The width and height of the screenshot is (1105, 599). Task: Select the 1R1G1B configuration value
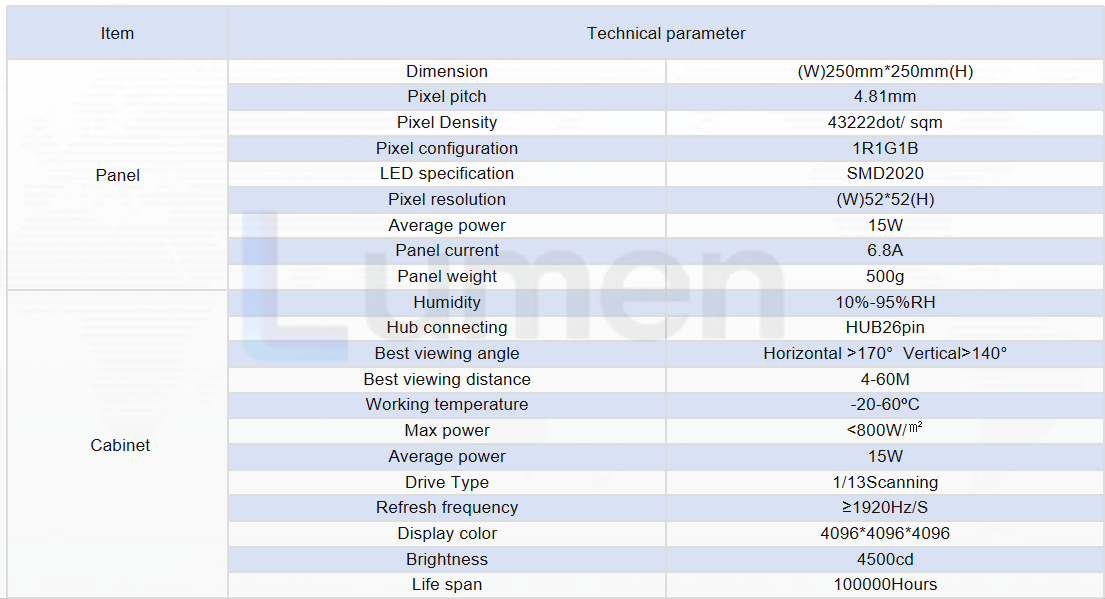(x=885, y=148)
